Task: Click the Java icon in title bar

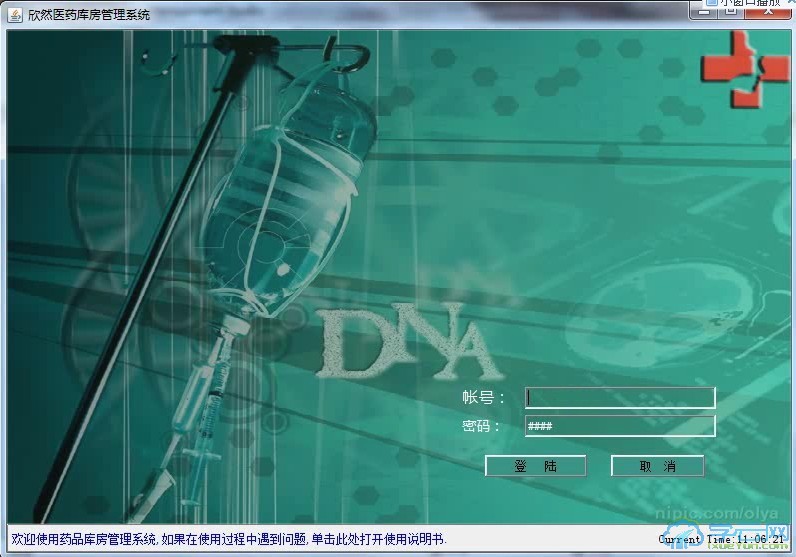Action: click(15, 15)
